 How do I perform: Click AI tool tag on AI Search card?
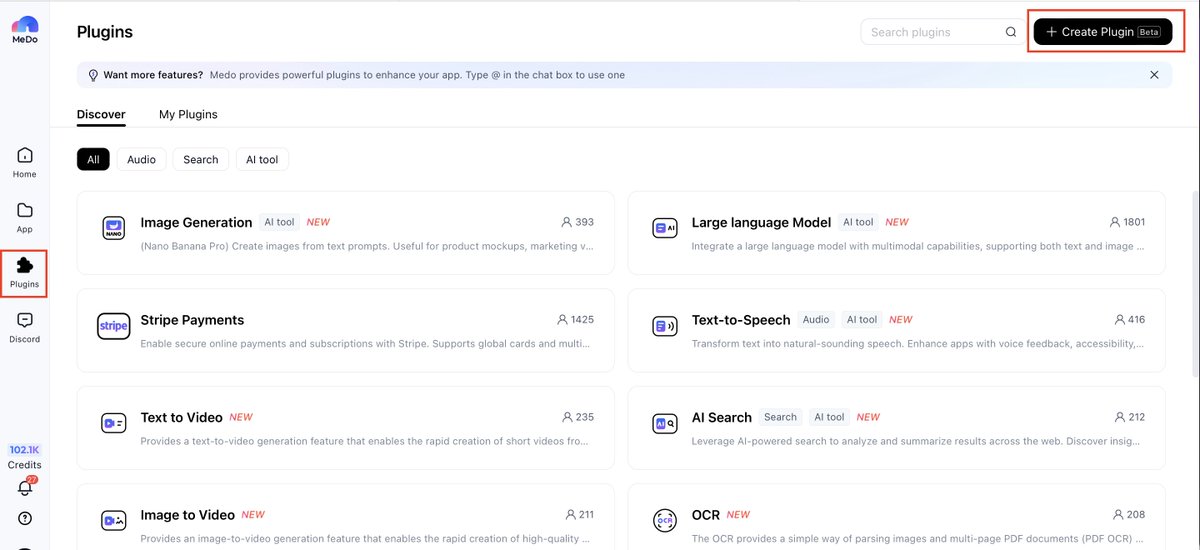pyautogui.click(x=830, y=417)
